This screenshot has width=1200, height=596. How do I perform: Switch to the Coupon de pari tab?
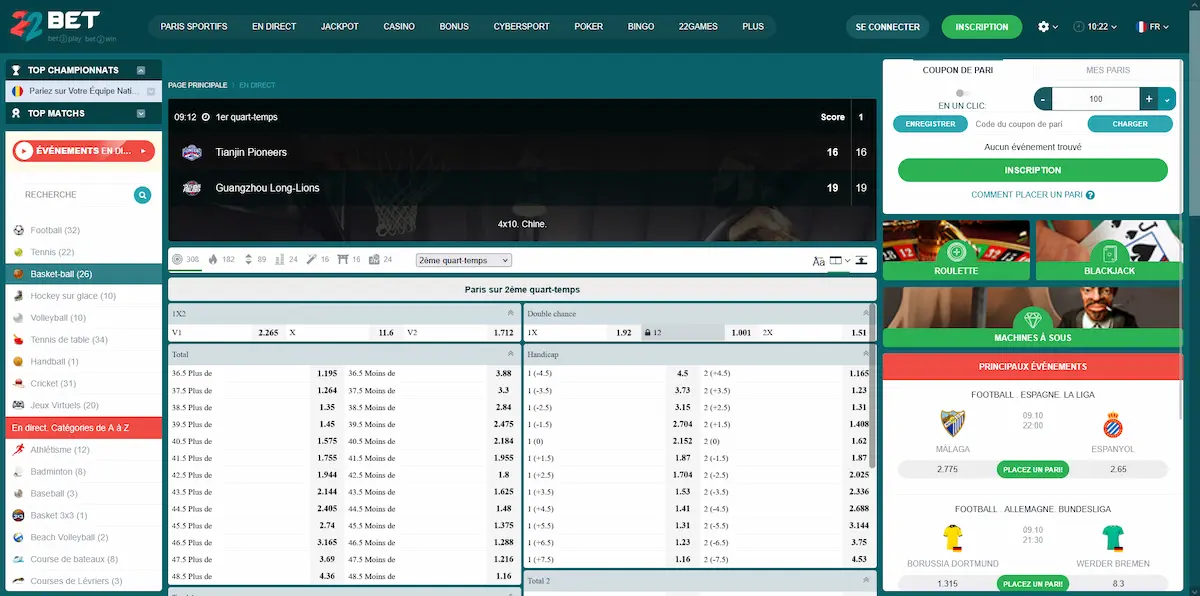(x=958, y=70)
